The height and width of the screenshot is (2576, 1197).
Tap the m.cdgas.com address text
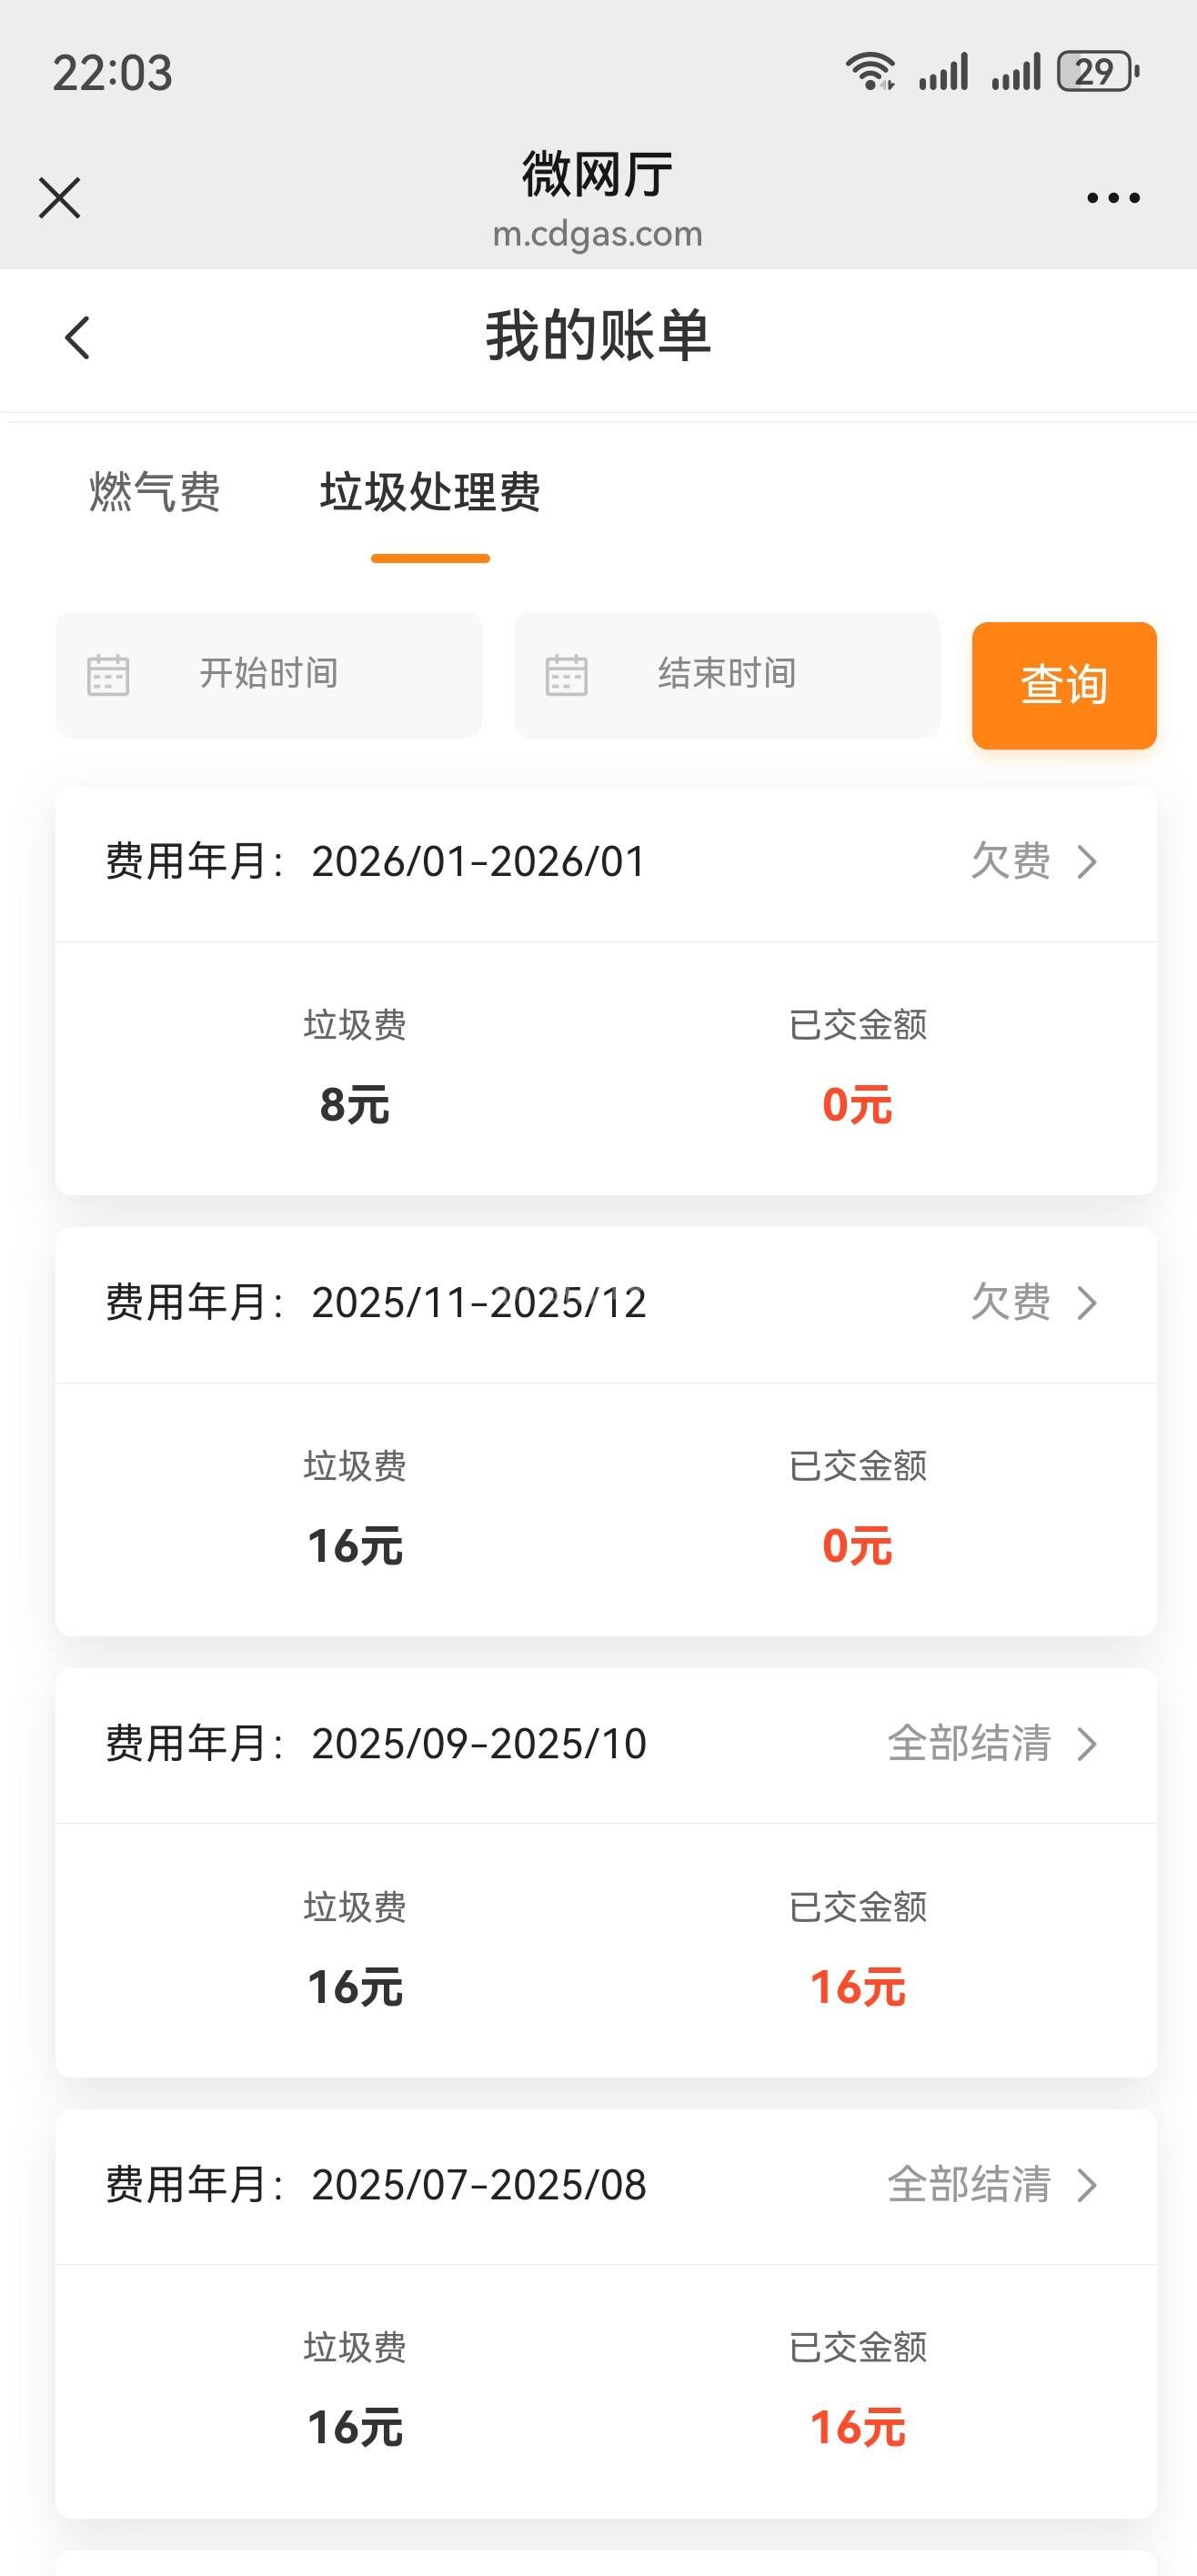598,234
